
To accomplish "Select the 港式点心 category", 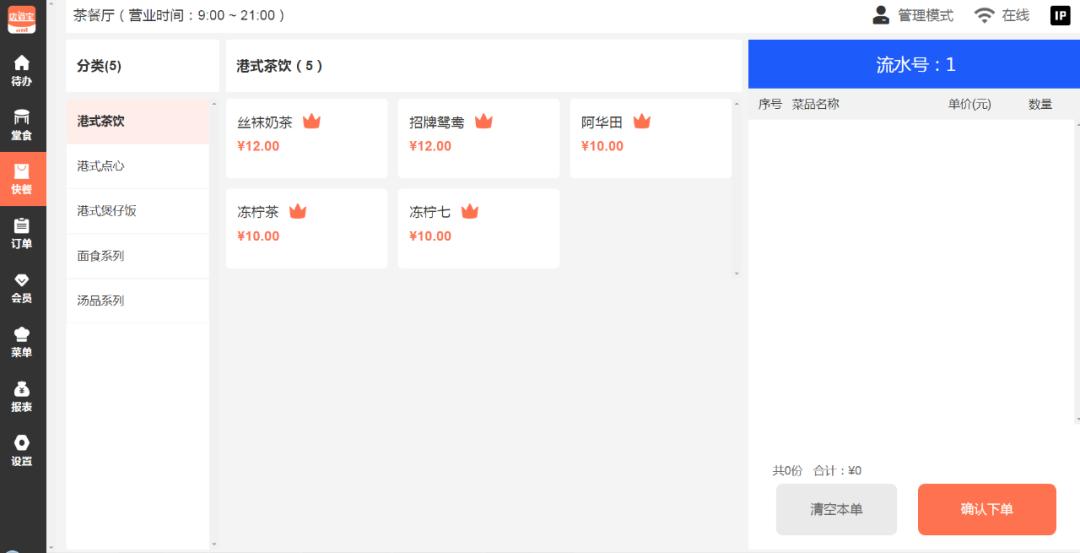I will point(137,166).
